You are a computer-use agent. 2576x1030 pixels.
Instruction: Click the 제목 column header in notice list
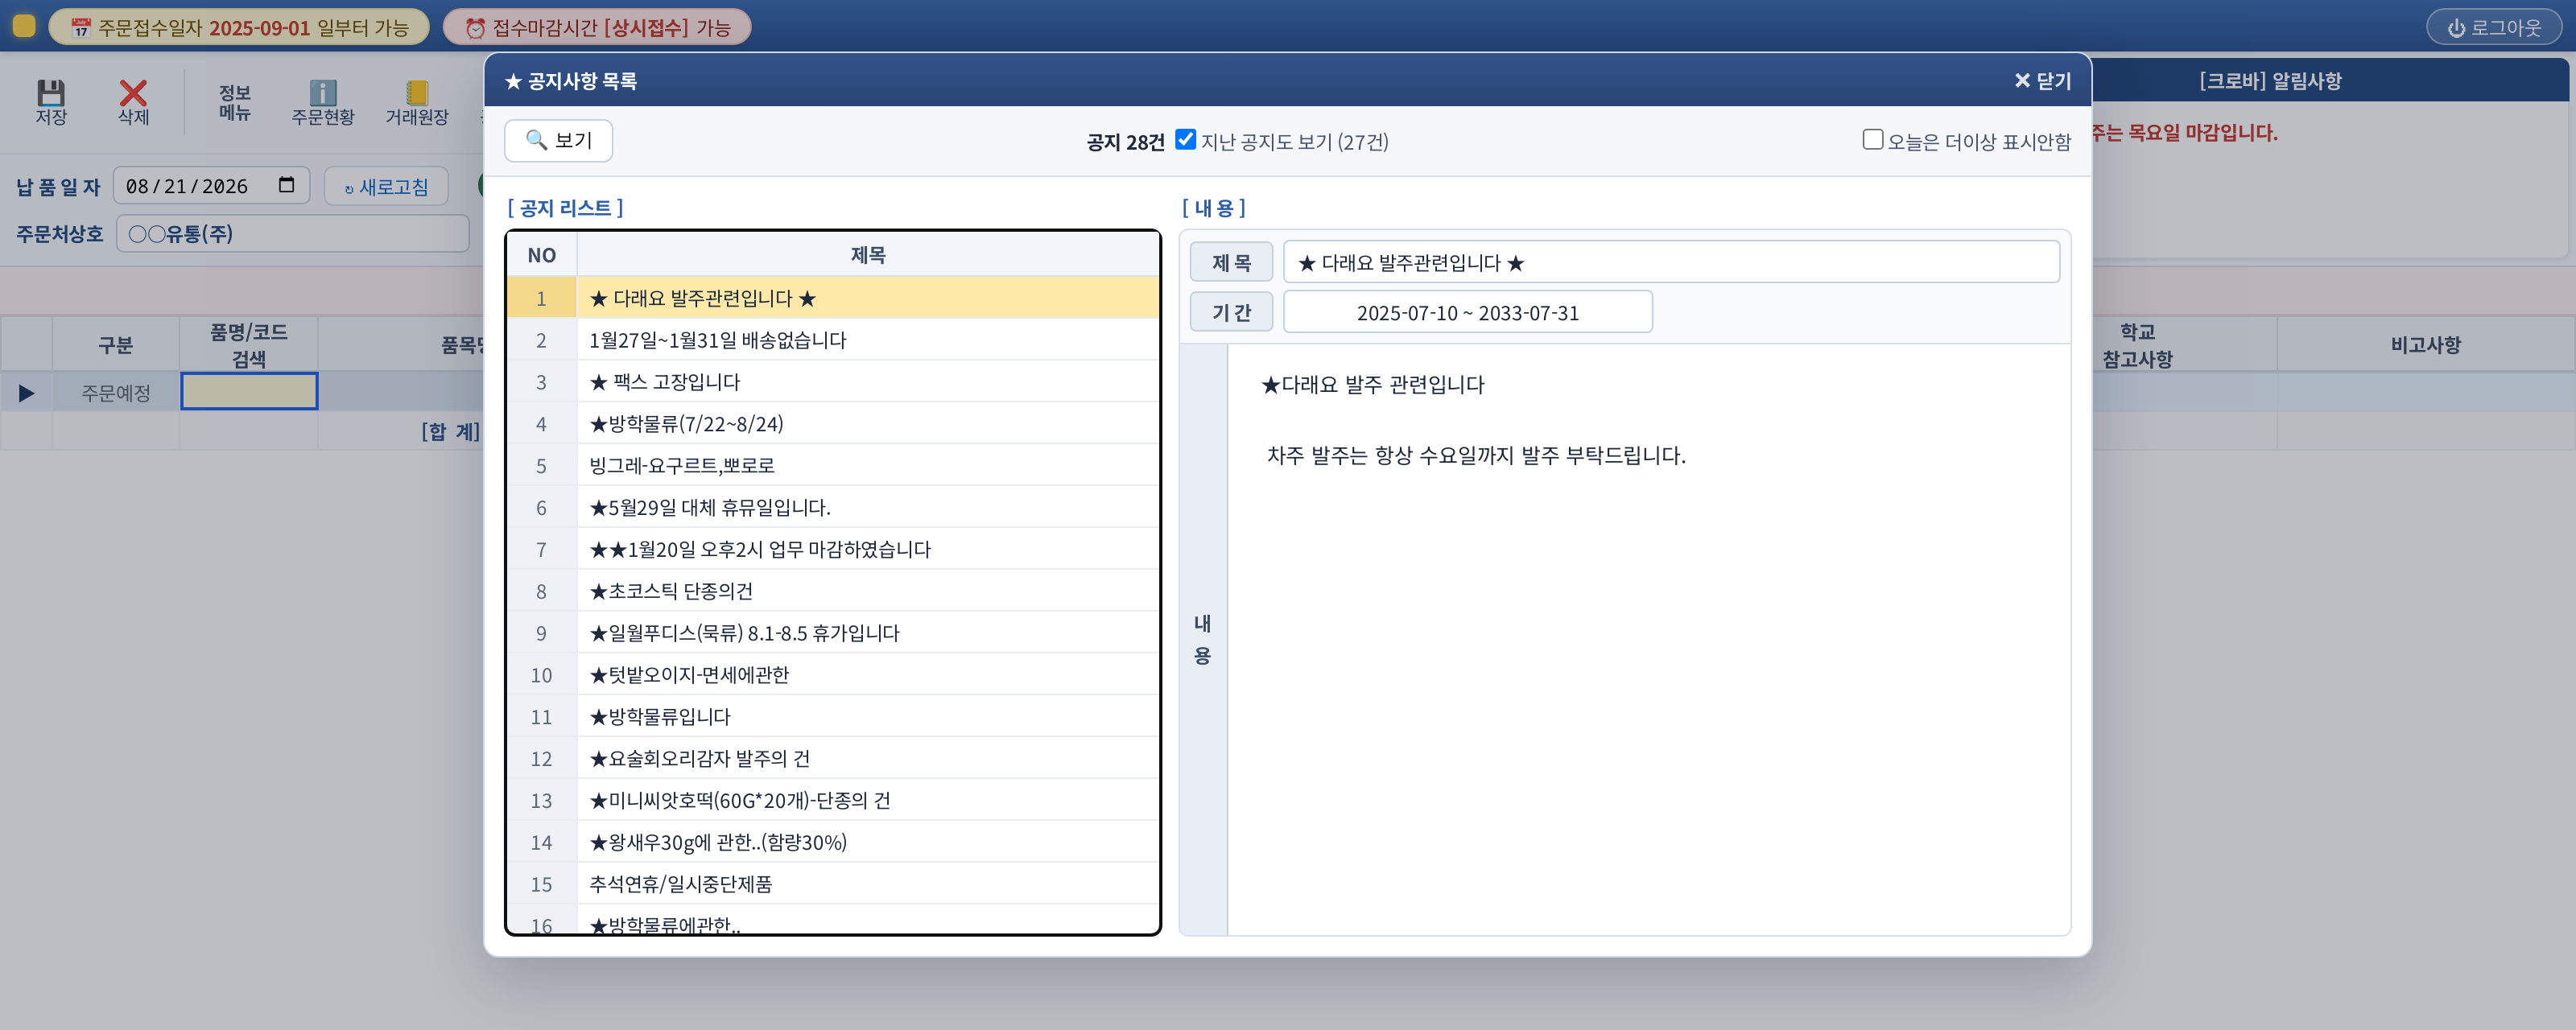(x=868, y=255)
